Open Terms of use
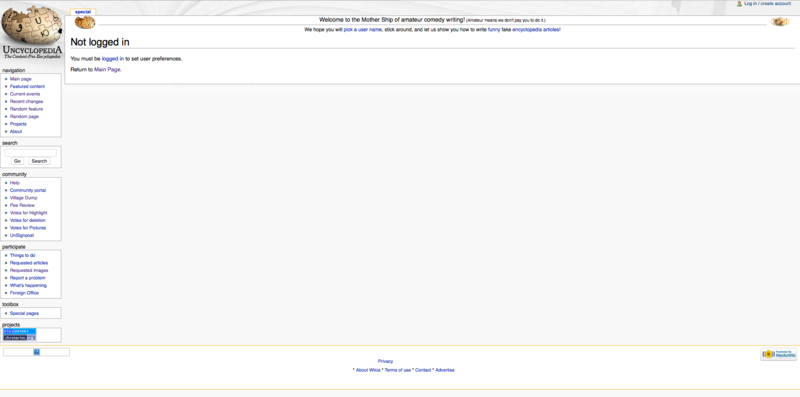The image size is (800, 397). point(397,370)
